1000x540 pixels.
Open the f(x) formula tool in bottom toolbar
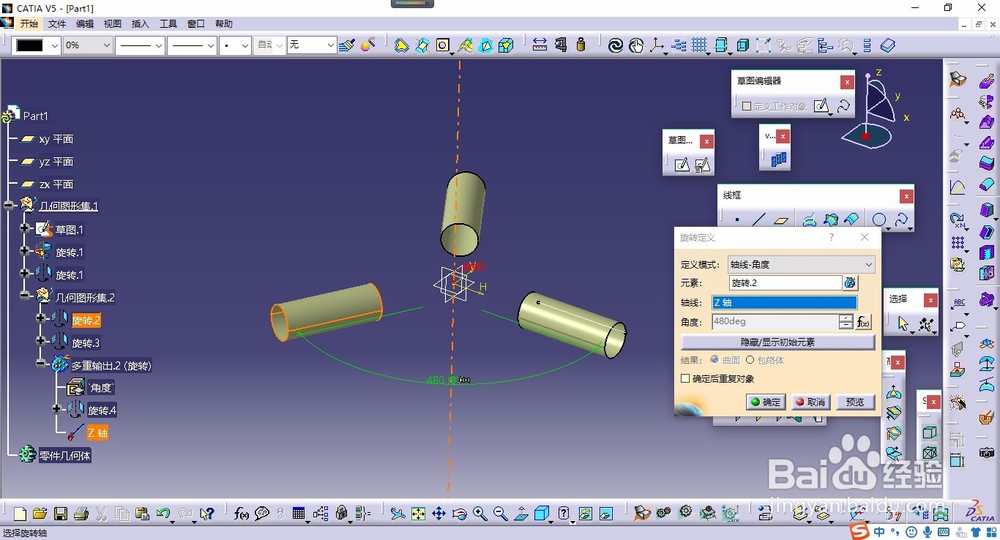pos(241,513)
